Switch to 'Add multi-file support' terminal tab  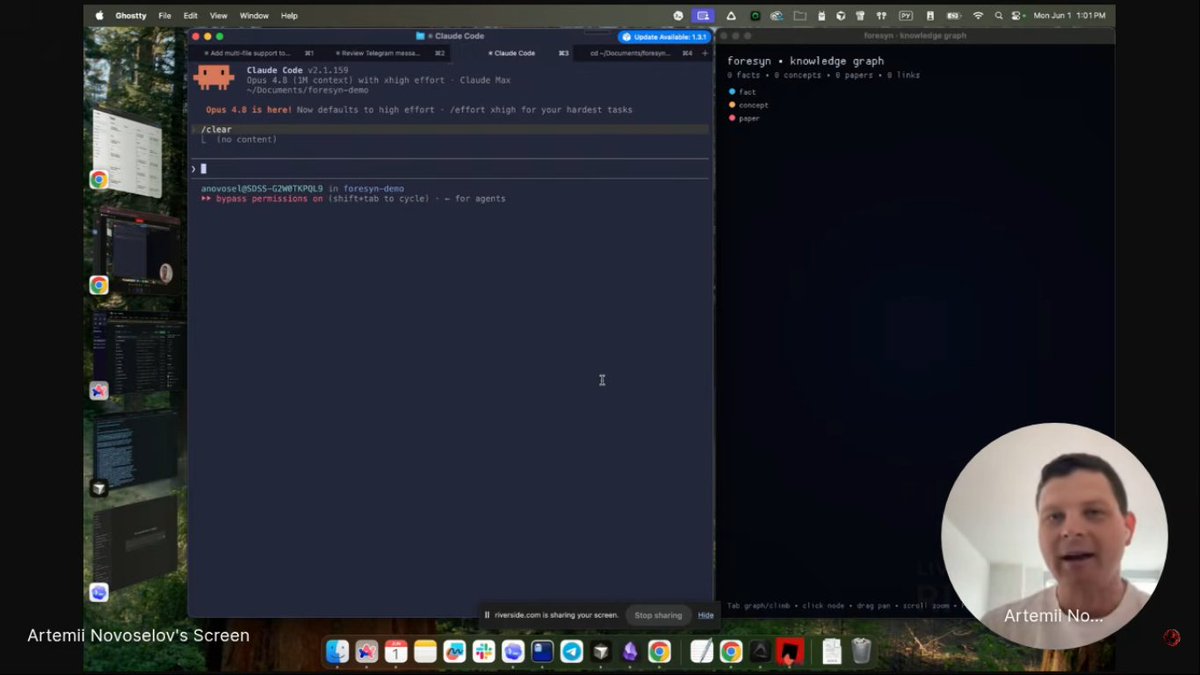pos(254,53)
